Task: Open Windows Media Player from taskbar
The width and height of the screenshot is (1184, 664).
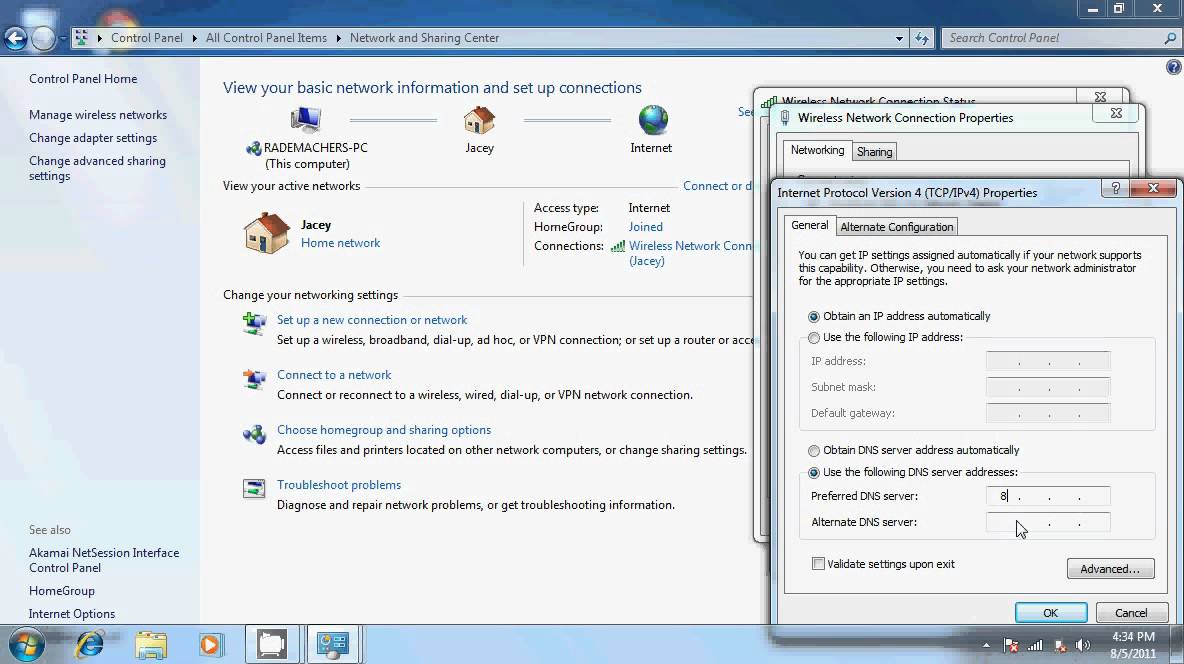Action: pos(210,644)
